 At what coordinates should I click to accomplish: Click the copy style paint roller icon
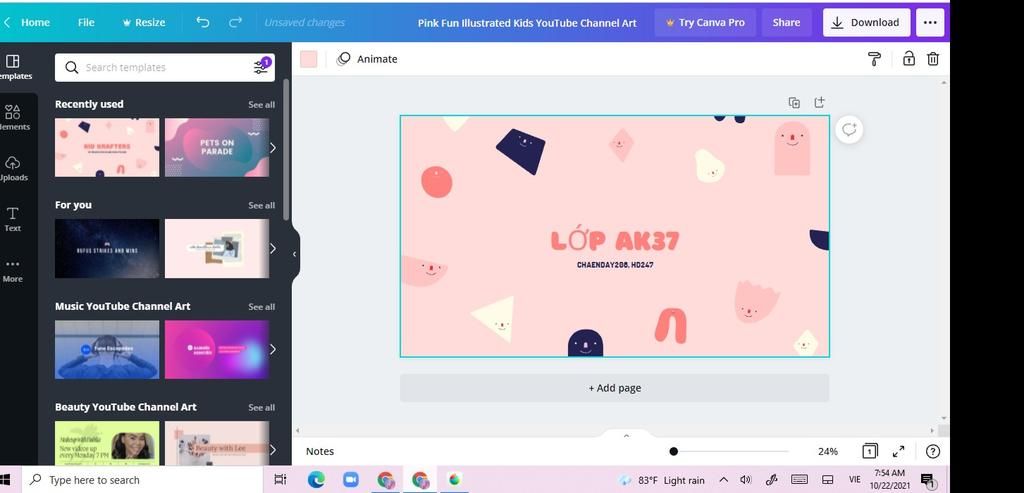point(874,59)
